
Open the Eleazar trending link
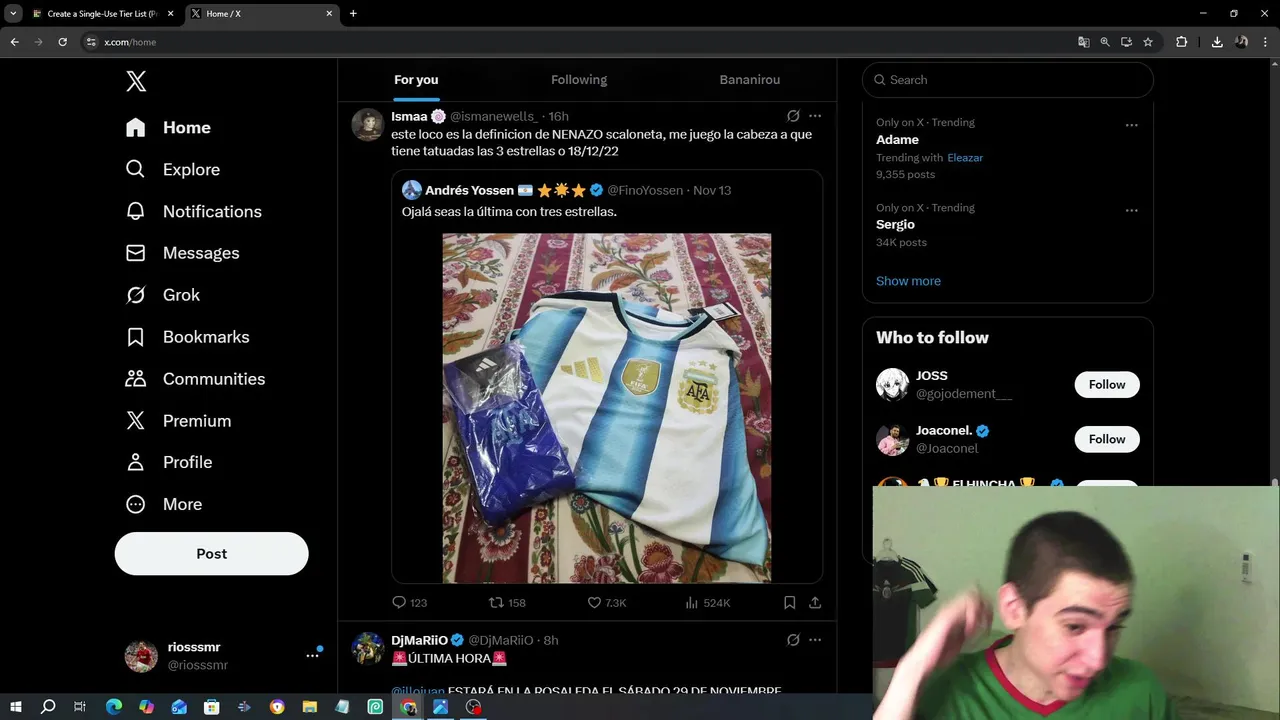point(965,158)
